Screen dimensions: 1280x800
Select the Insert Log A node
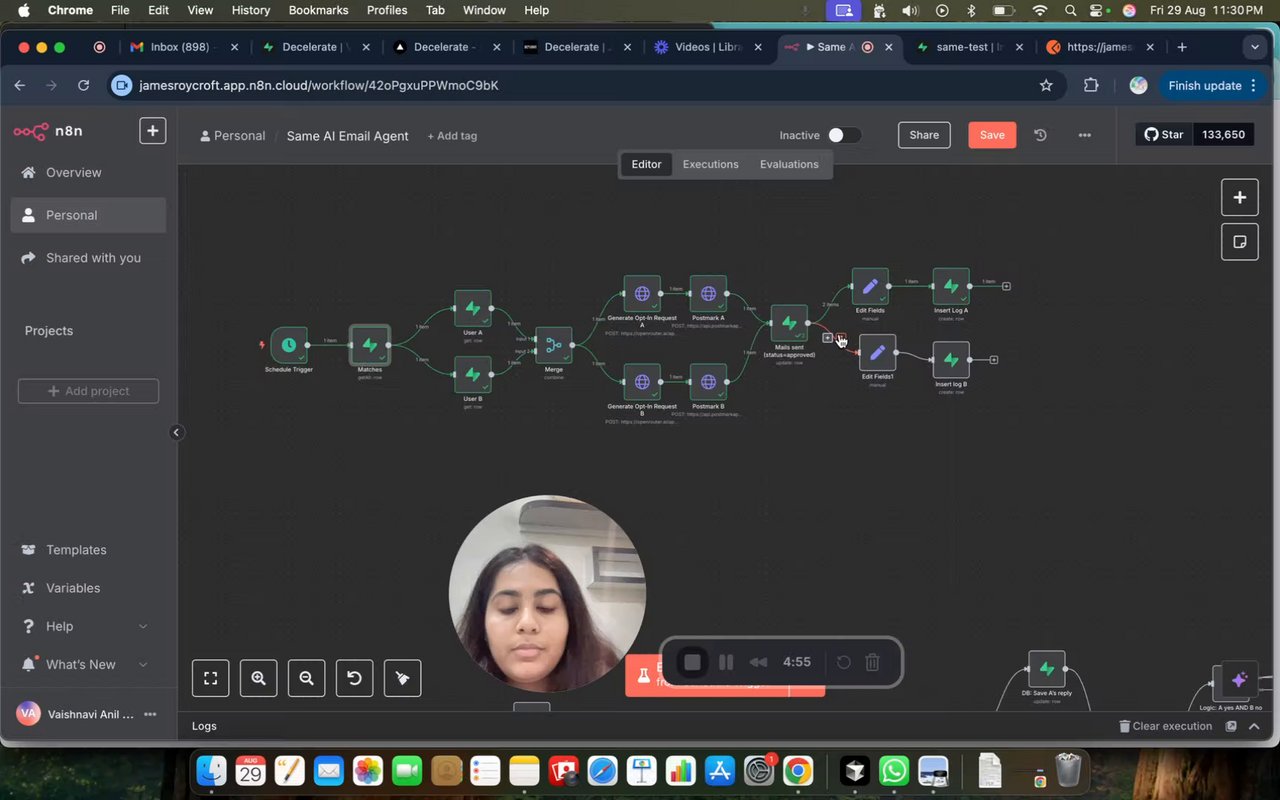point(951,286)
